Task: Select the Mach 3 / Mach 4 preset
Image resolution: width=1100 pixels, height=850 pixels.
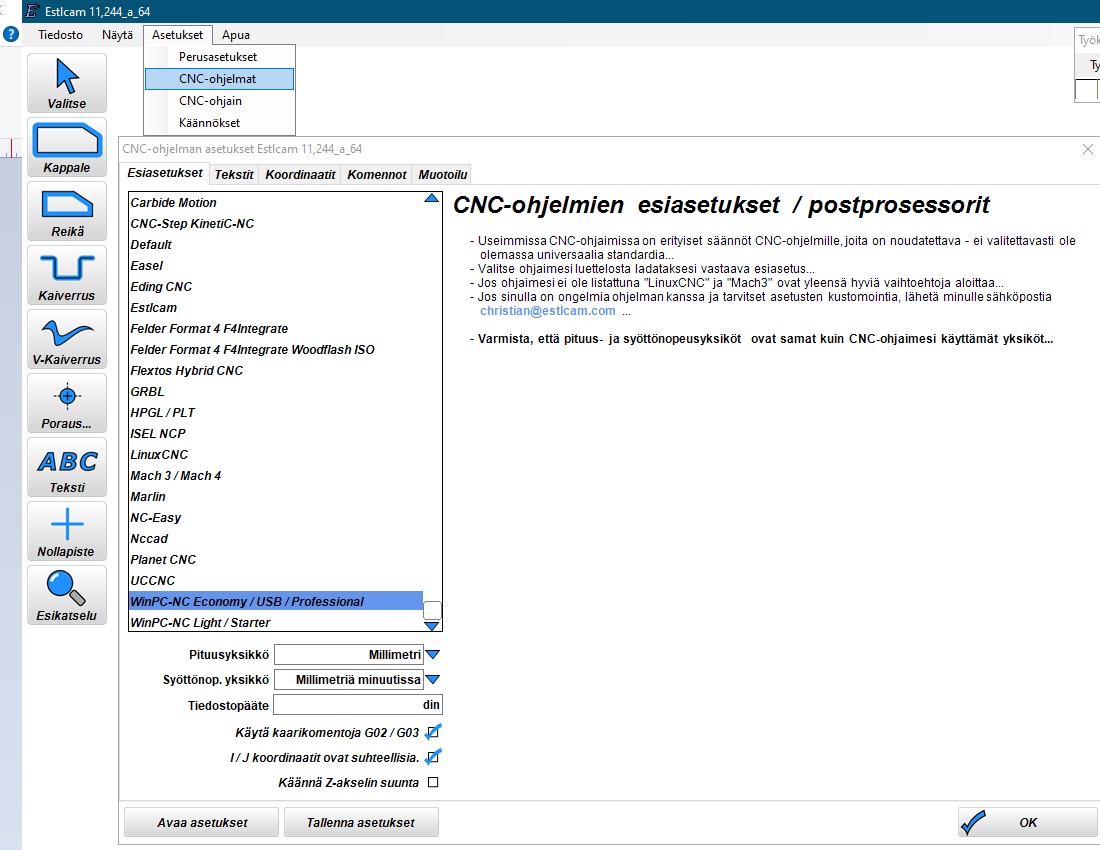Action: point(276,476)
